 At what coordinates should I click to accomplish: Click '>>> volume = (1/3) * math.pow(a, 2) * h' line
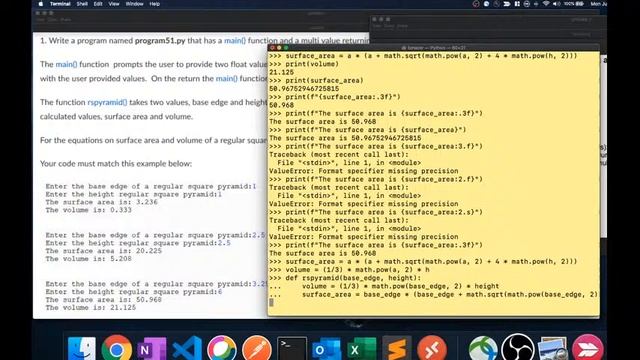pyautogui.click(x=349, y=270)
